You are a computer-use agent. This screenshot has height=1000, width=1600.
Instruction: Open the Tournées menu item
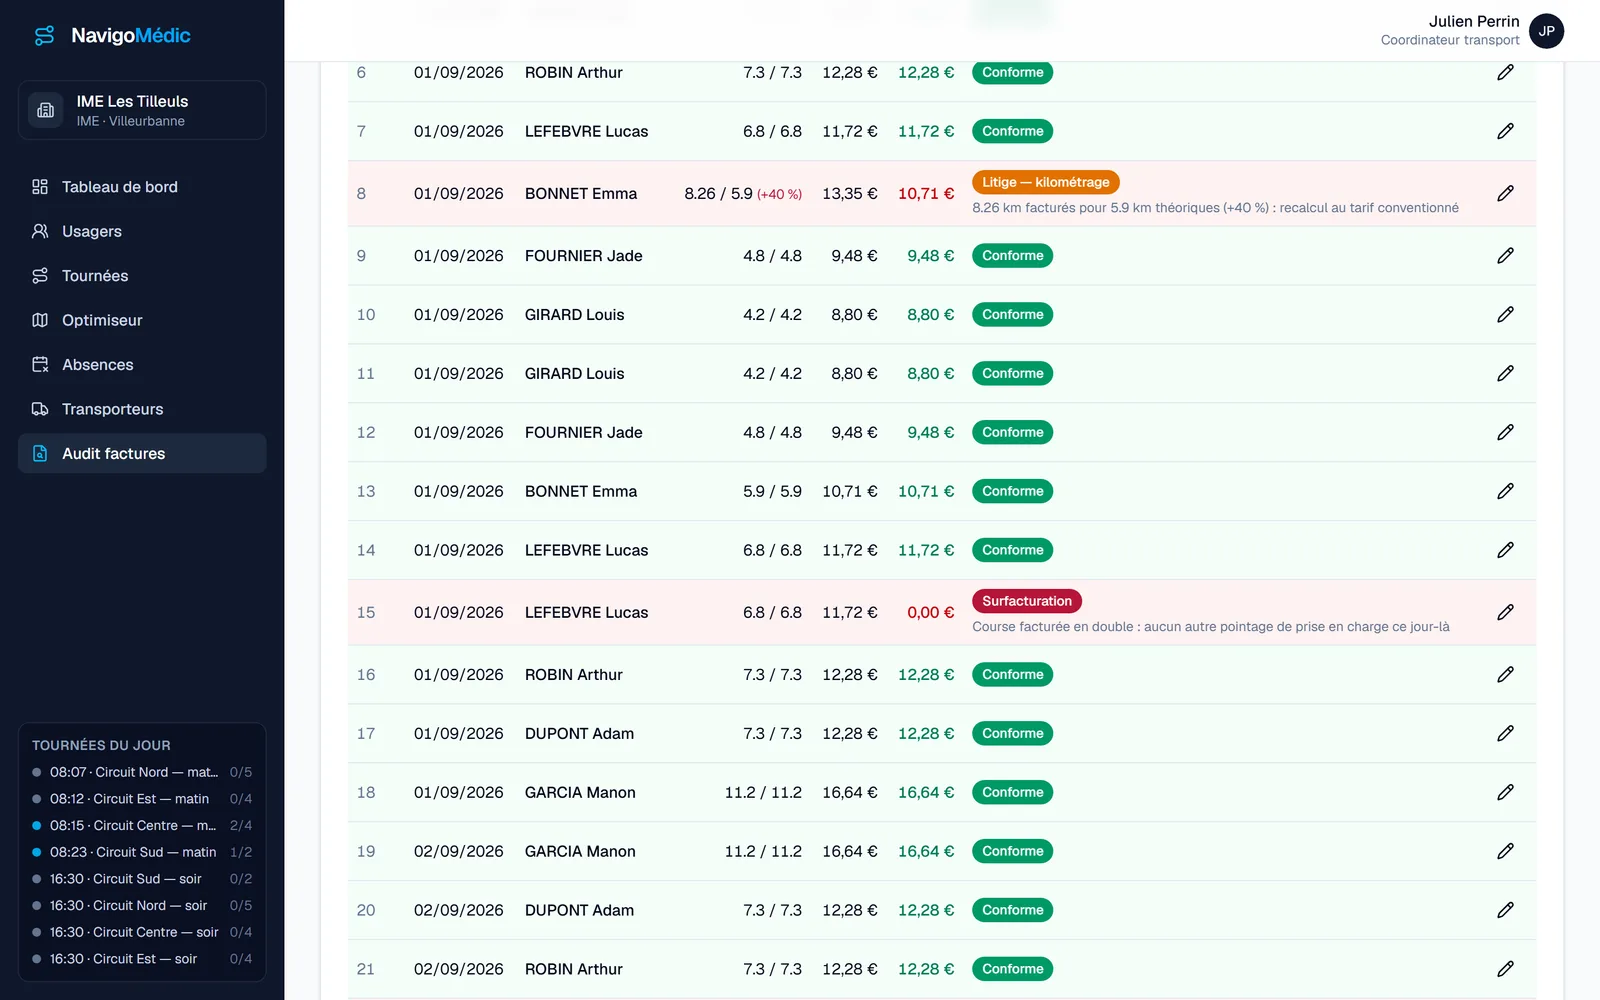click(142, 276)
